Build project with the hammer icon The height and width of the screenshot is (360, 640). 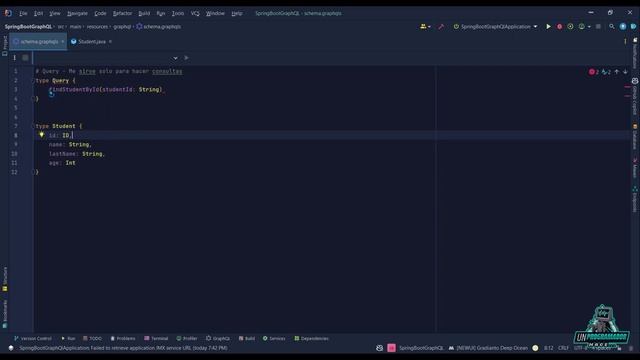tap(441, 27)
